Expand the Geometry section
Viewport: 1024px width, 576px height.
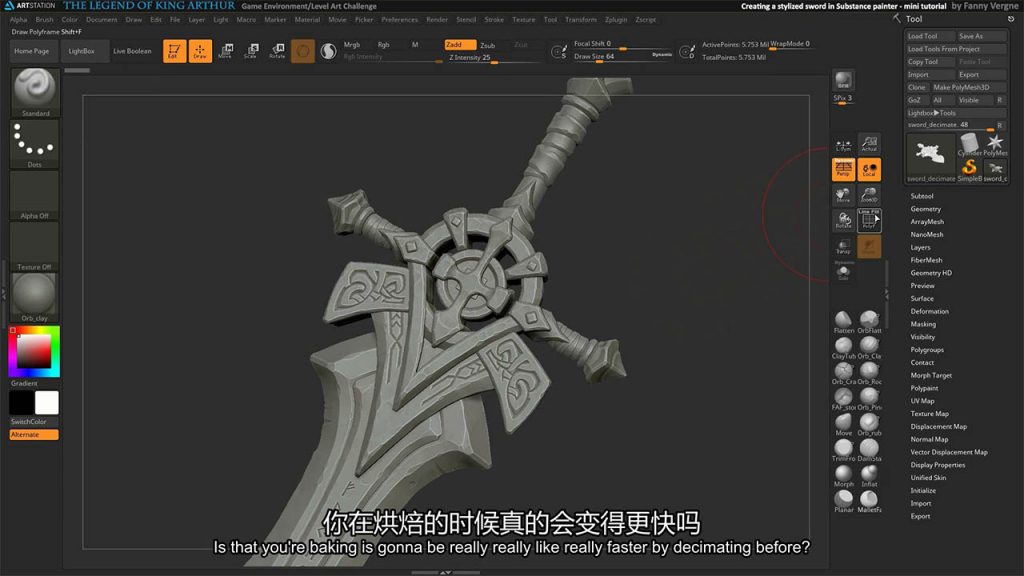click(x=925, y=209)
